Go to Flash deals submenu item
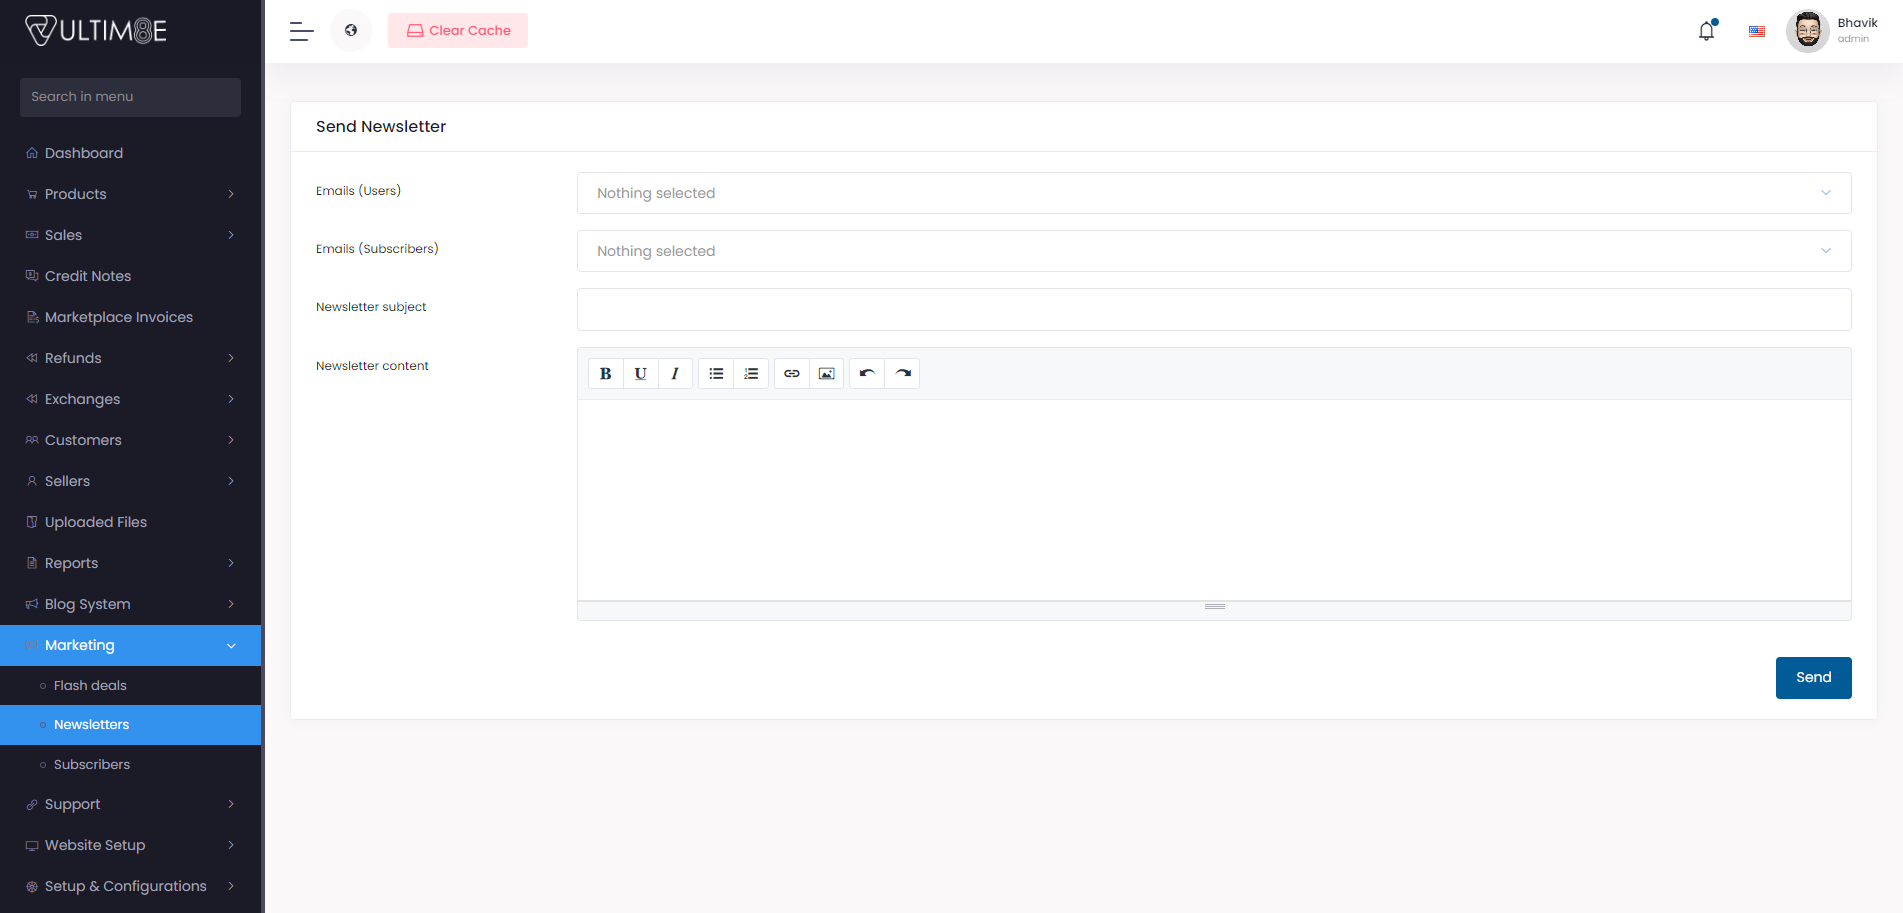The height and width of the screenshot is (913, 1903). point(90,686)
